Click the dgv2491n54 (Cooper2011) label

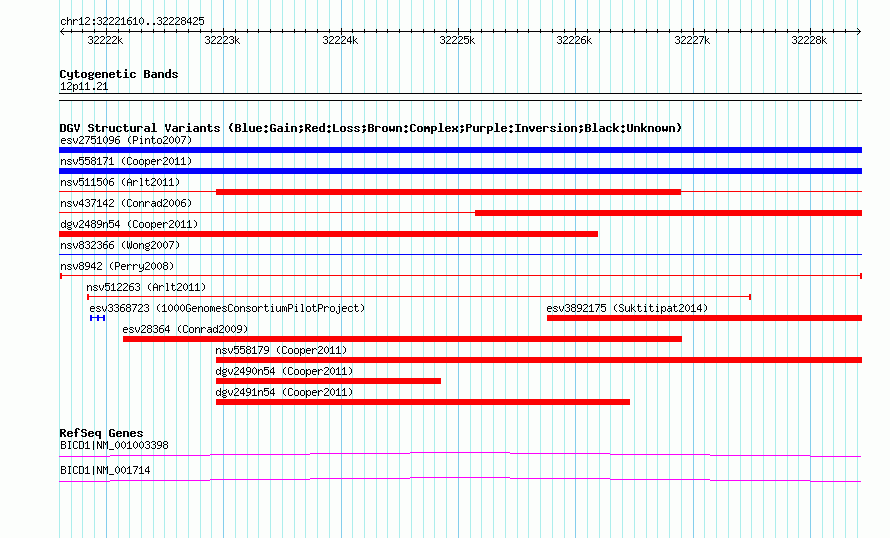point(284,392)
